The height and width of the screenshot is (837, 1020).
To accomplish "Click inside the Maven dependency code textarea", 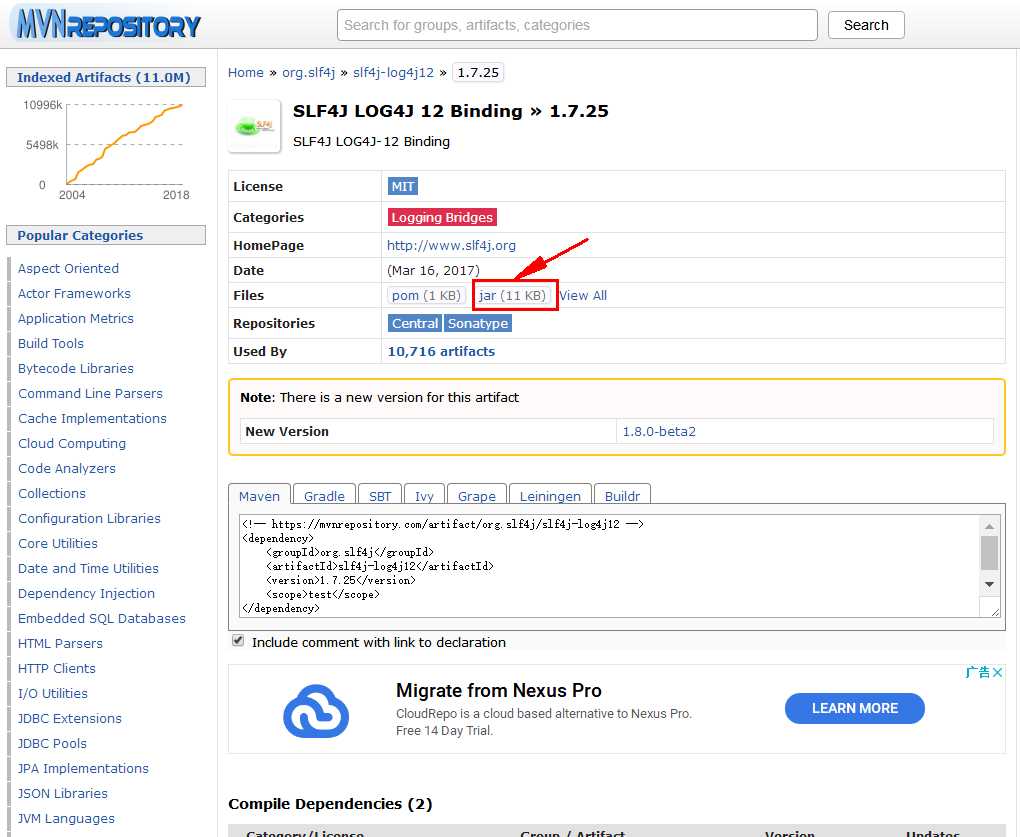I will tap(609, 566).
